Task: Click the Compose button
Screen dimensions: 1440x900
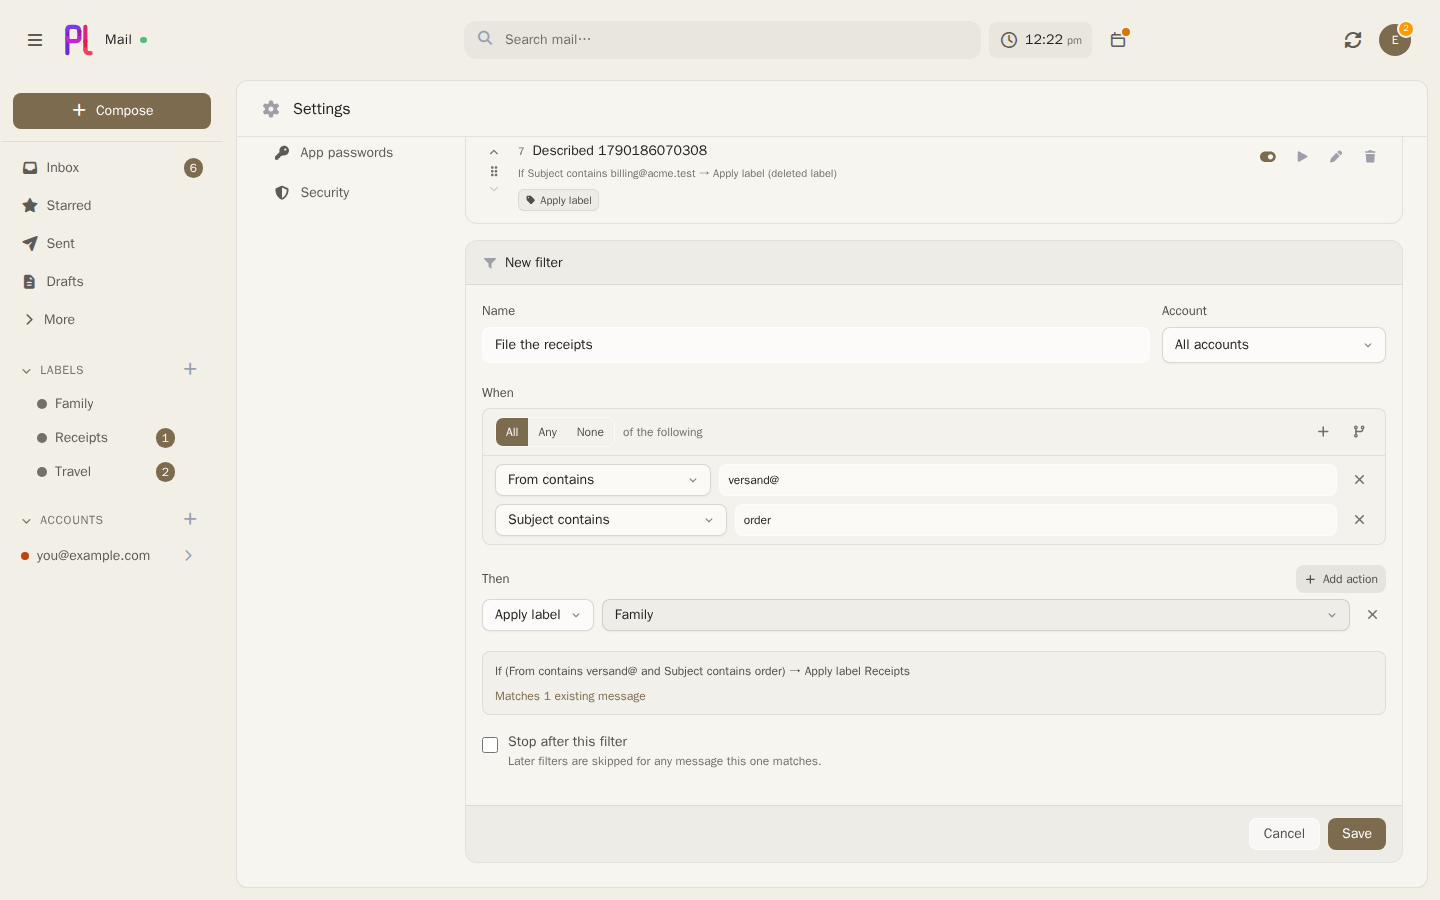Action: tap(112, 111)
